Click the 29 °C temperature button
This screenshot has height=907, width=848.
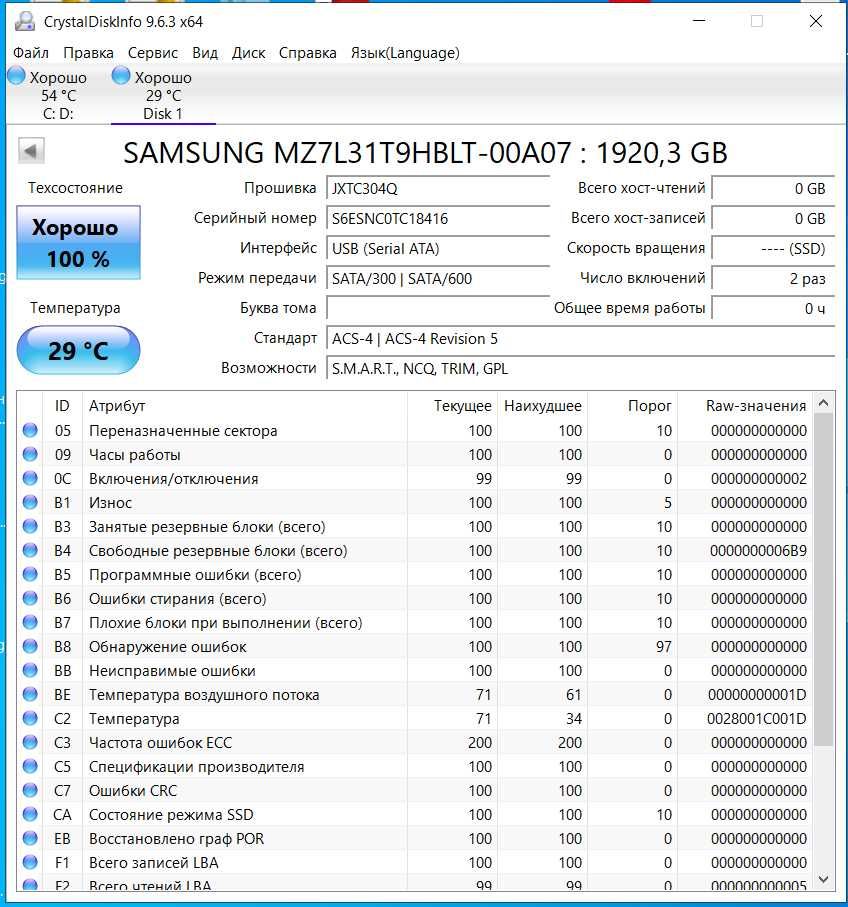(x=78, y=351)
